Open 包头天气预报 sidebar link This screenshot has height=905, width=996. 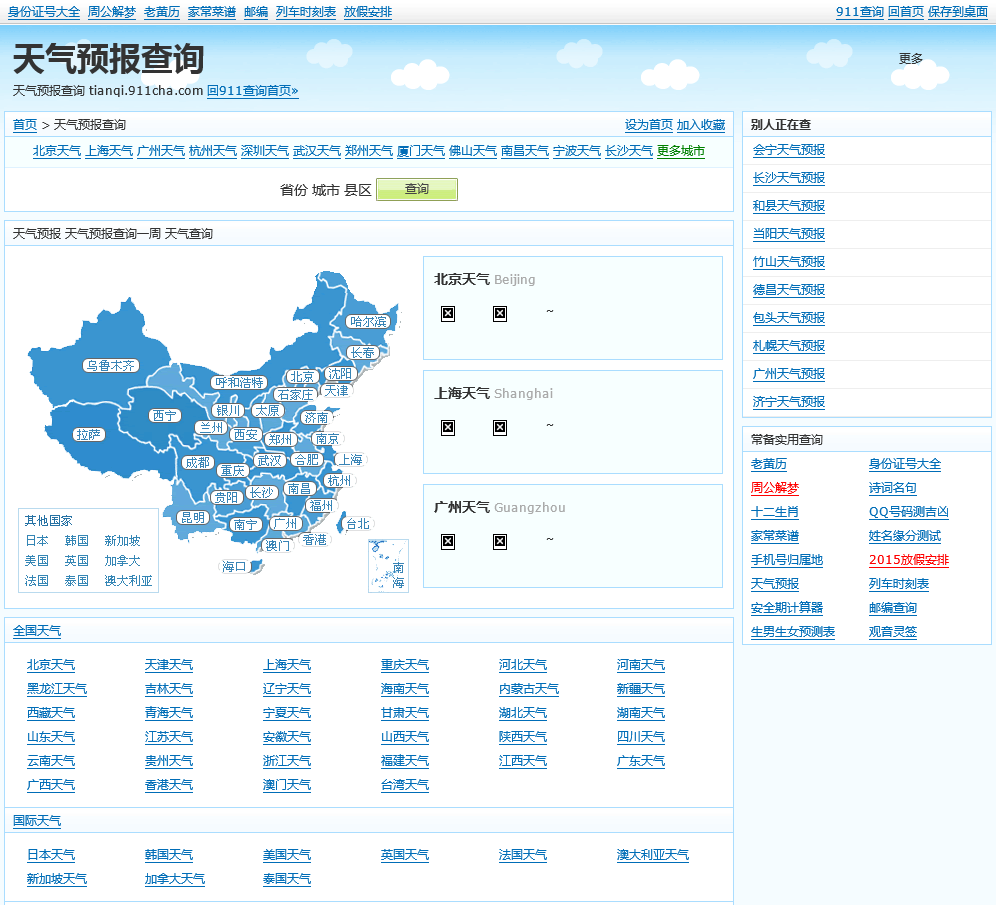point(788,318)
